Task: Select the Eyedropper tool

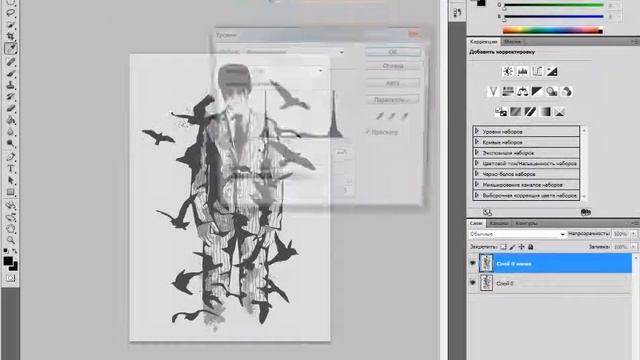Action: (11, 49)
